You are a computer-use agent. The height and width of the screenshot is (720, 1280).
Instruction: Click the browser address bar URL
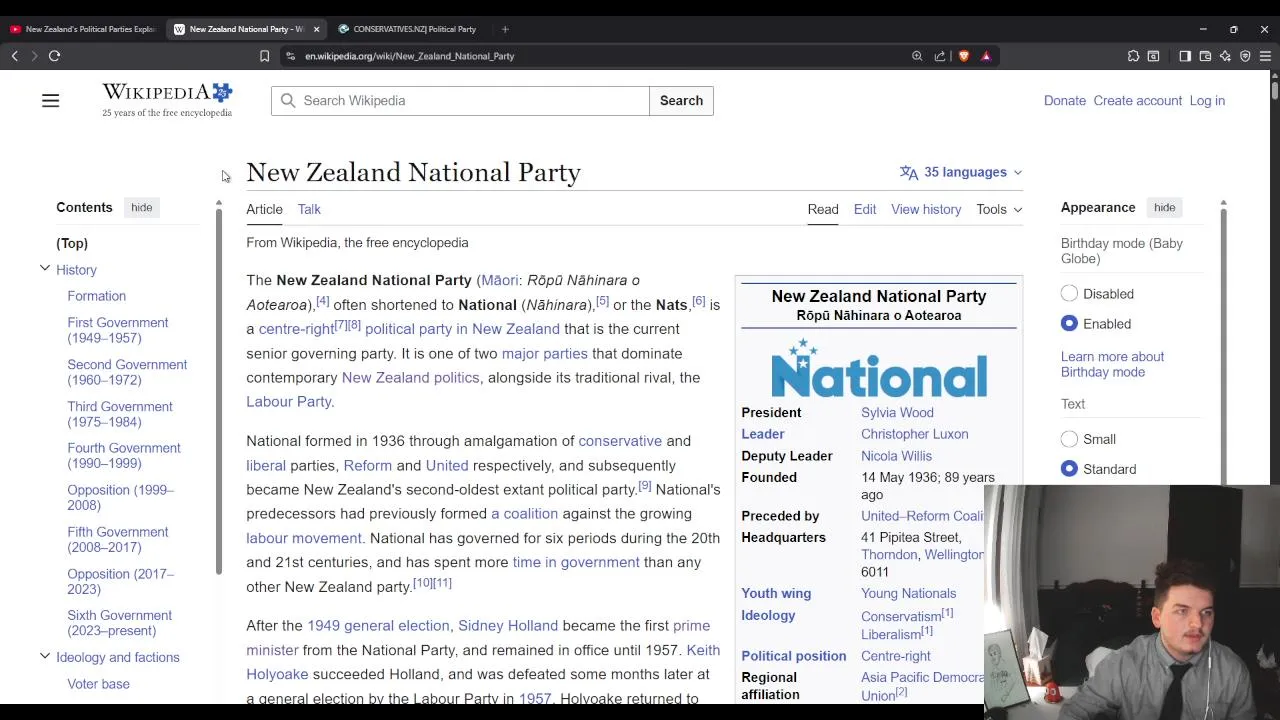click(410, 56)
